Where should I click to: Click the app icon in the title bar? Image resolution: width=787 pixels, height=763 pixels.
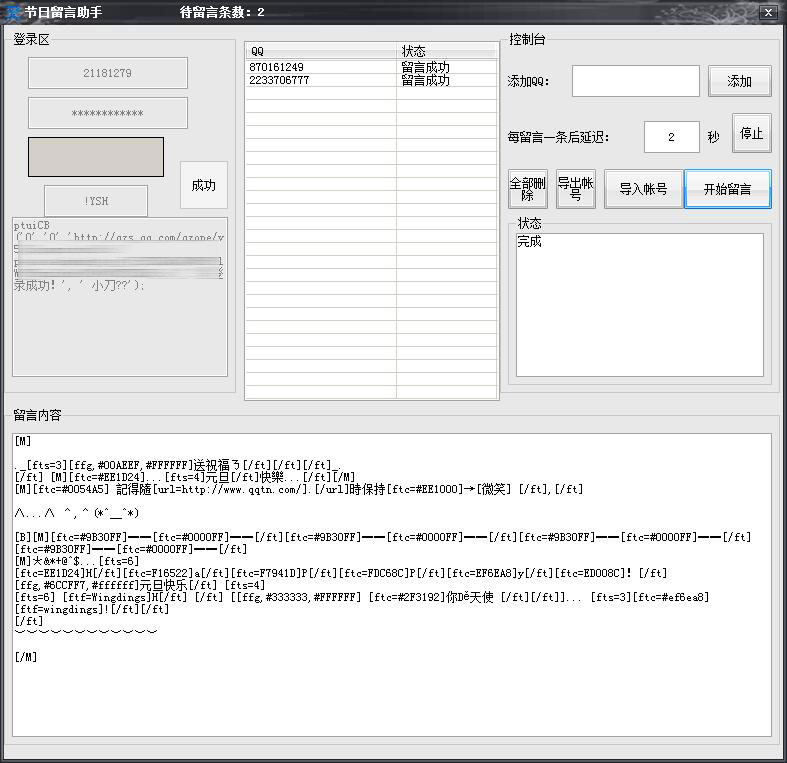[14, 12]
